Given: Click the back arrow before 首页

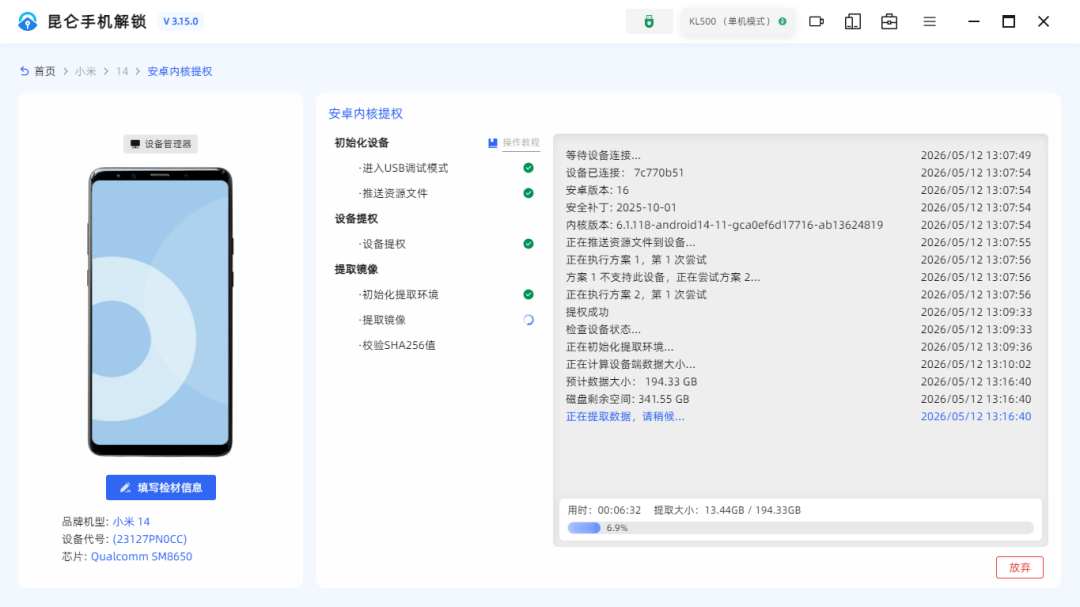Looking at the screenshot, I should pyautogui.click(x=24, y=71).
